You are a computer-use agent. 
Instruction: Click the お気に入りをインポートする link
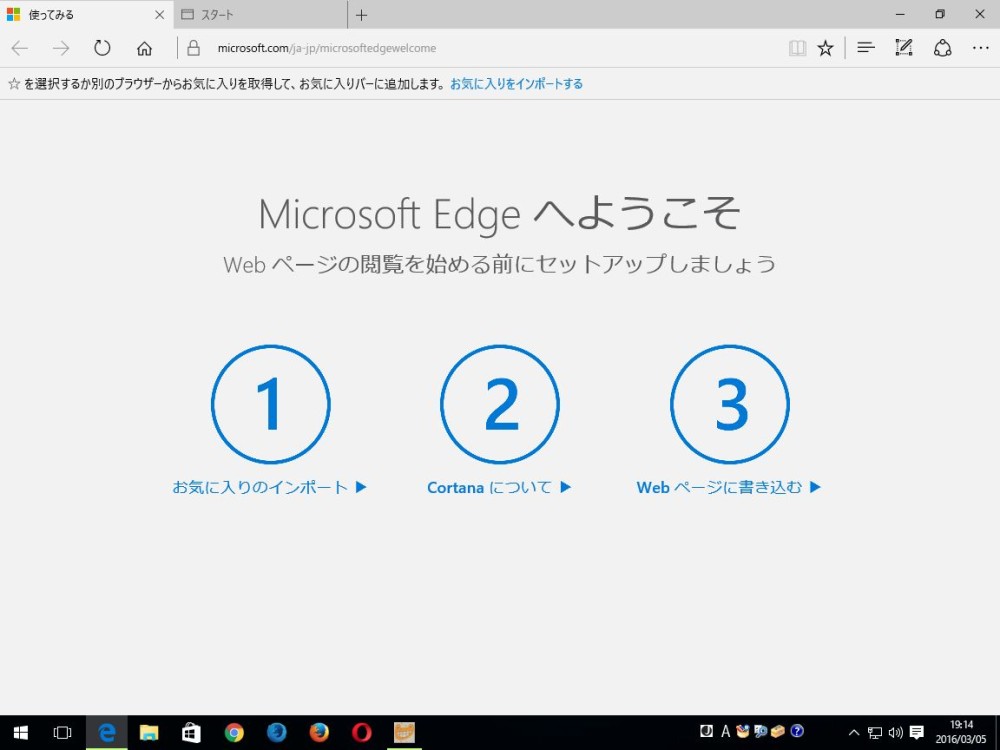[x=516, y=84]
